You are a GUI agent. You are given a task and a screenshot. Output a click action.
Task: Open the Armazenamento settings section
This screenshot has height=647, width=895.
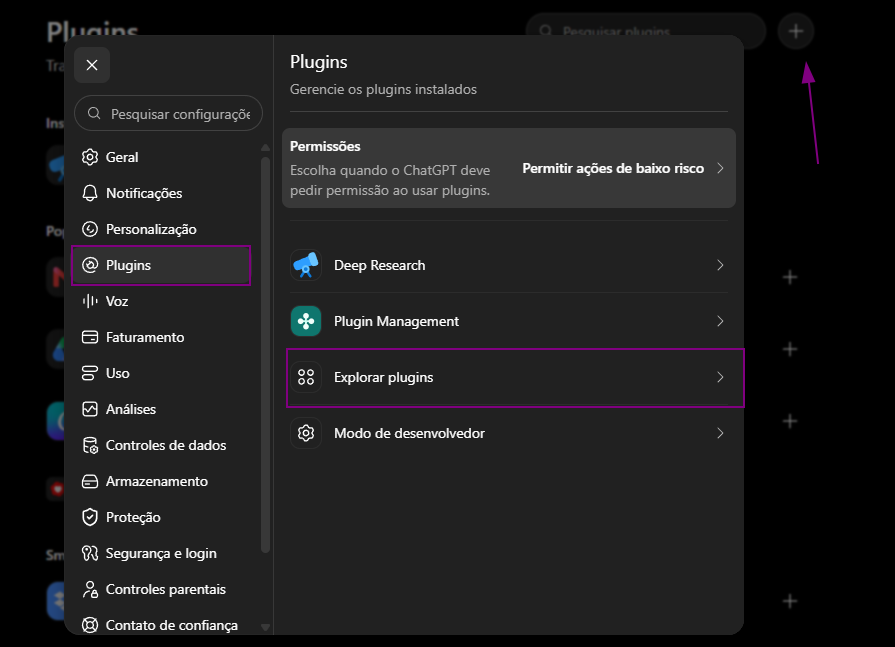[161, 481]
